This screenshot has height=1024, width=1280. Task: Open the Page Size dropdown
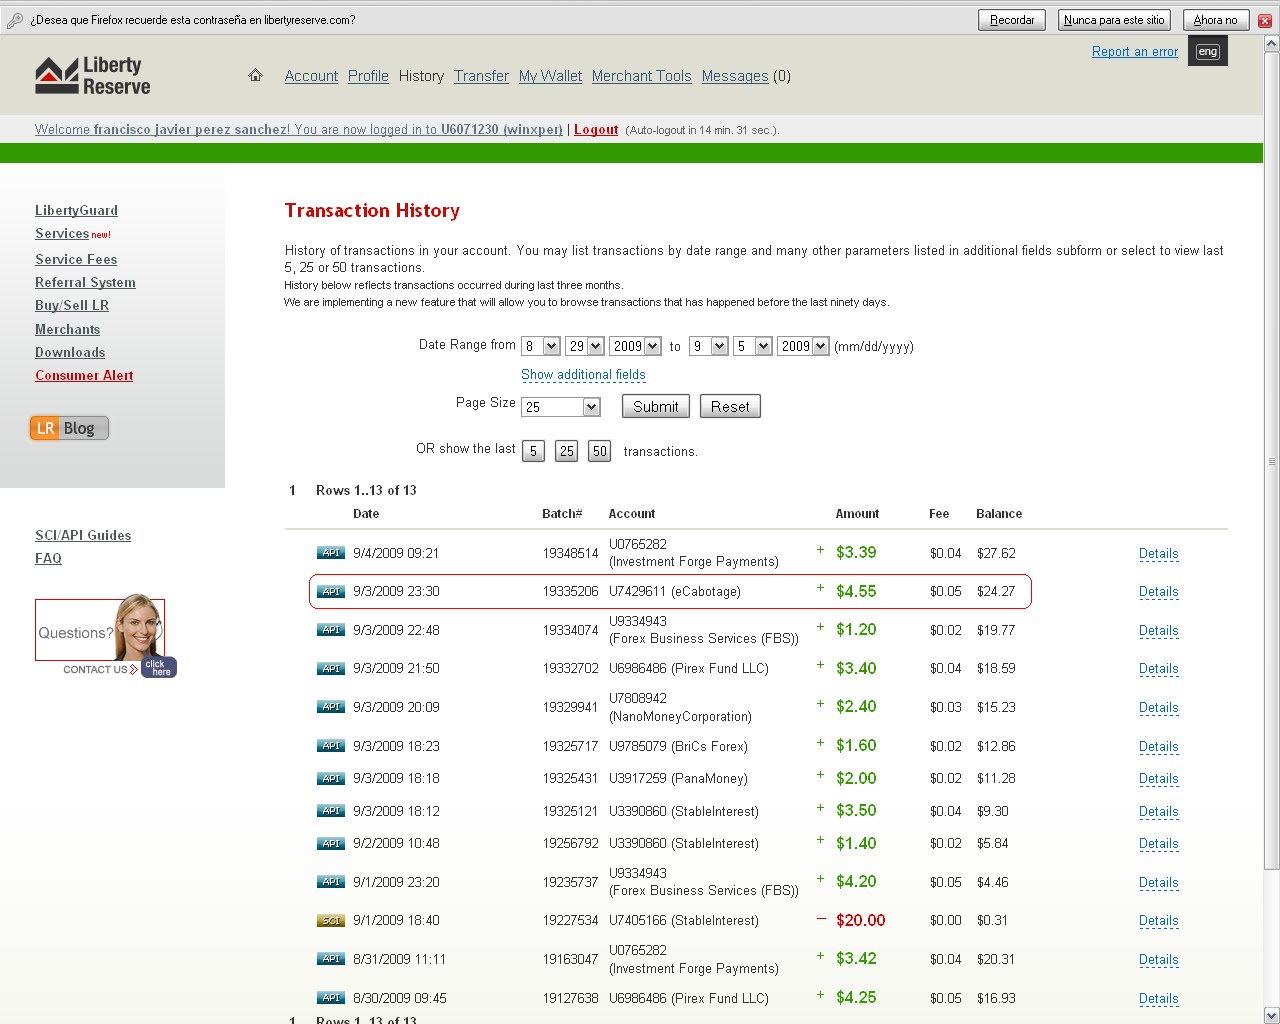click(x=561, y=407)
